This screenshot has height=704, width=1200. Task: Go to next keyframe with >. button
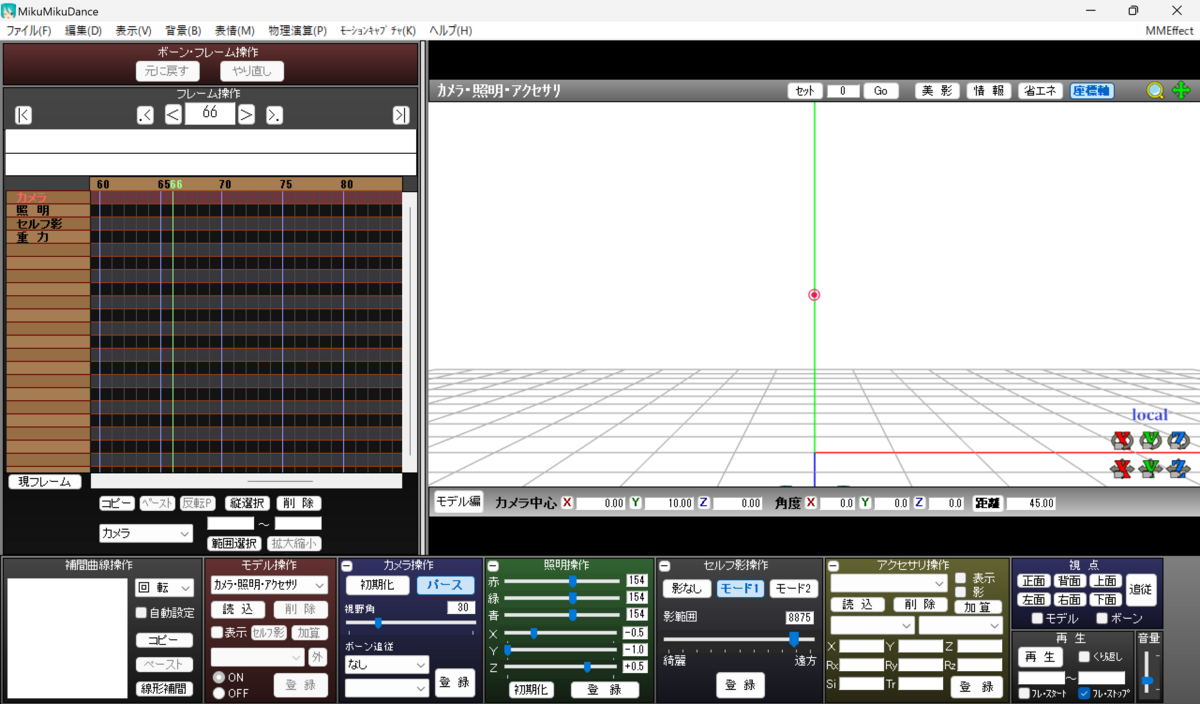coord(274,115)
